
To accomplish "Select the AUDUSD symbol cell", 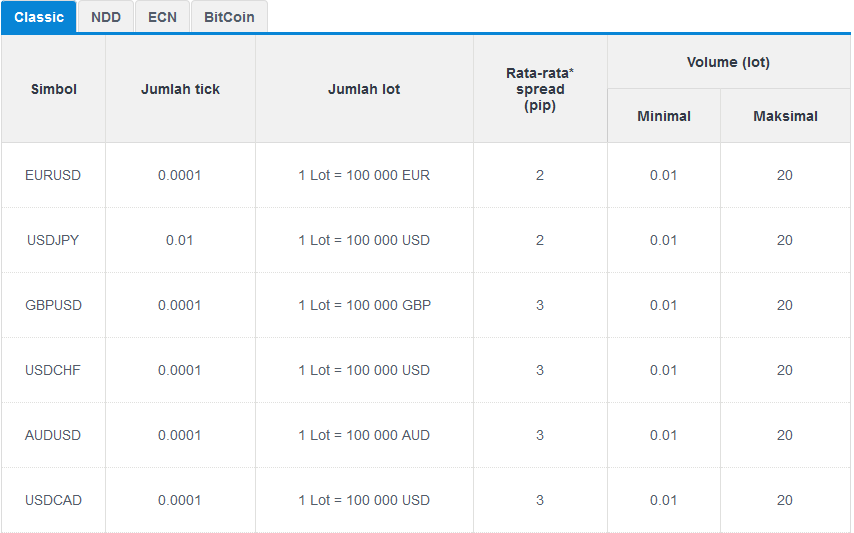I will (53, 435).
